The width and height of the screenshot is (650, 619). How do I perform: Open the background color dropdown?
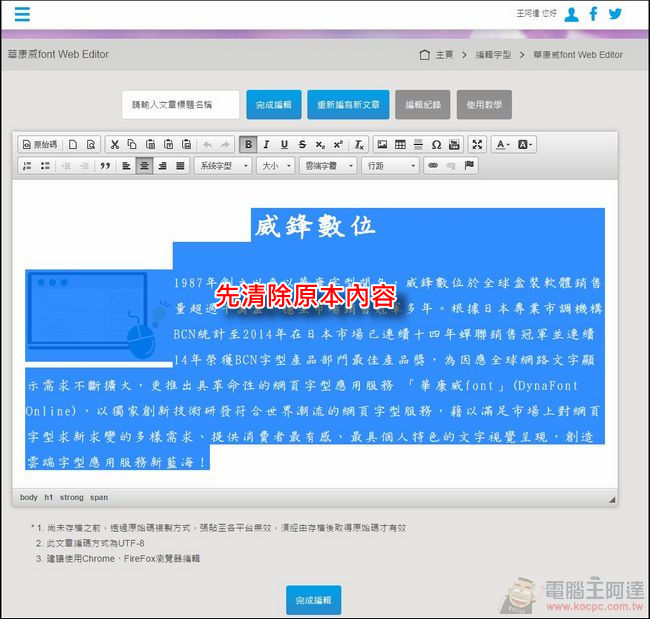coord(524,144)
